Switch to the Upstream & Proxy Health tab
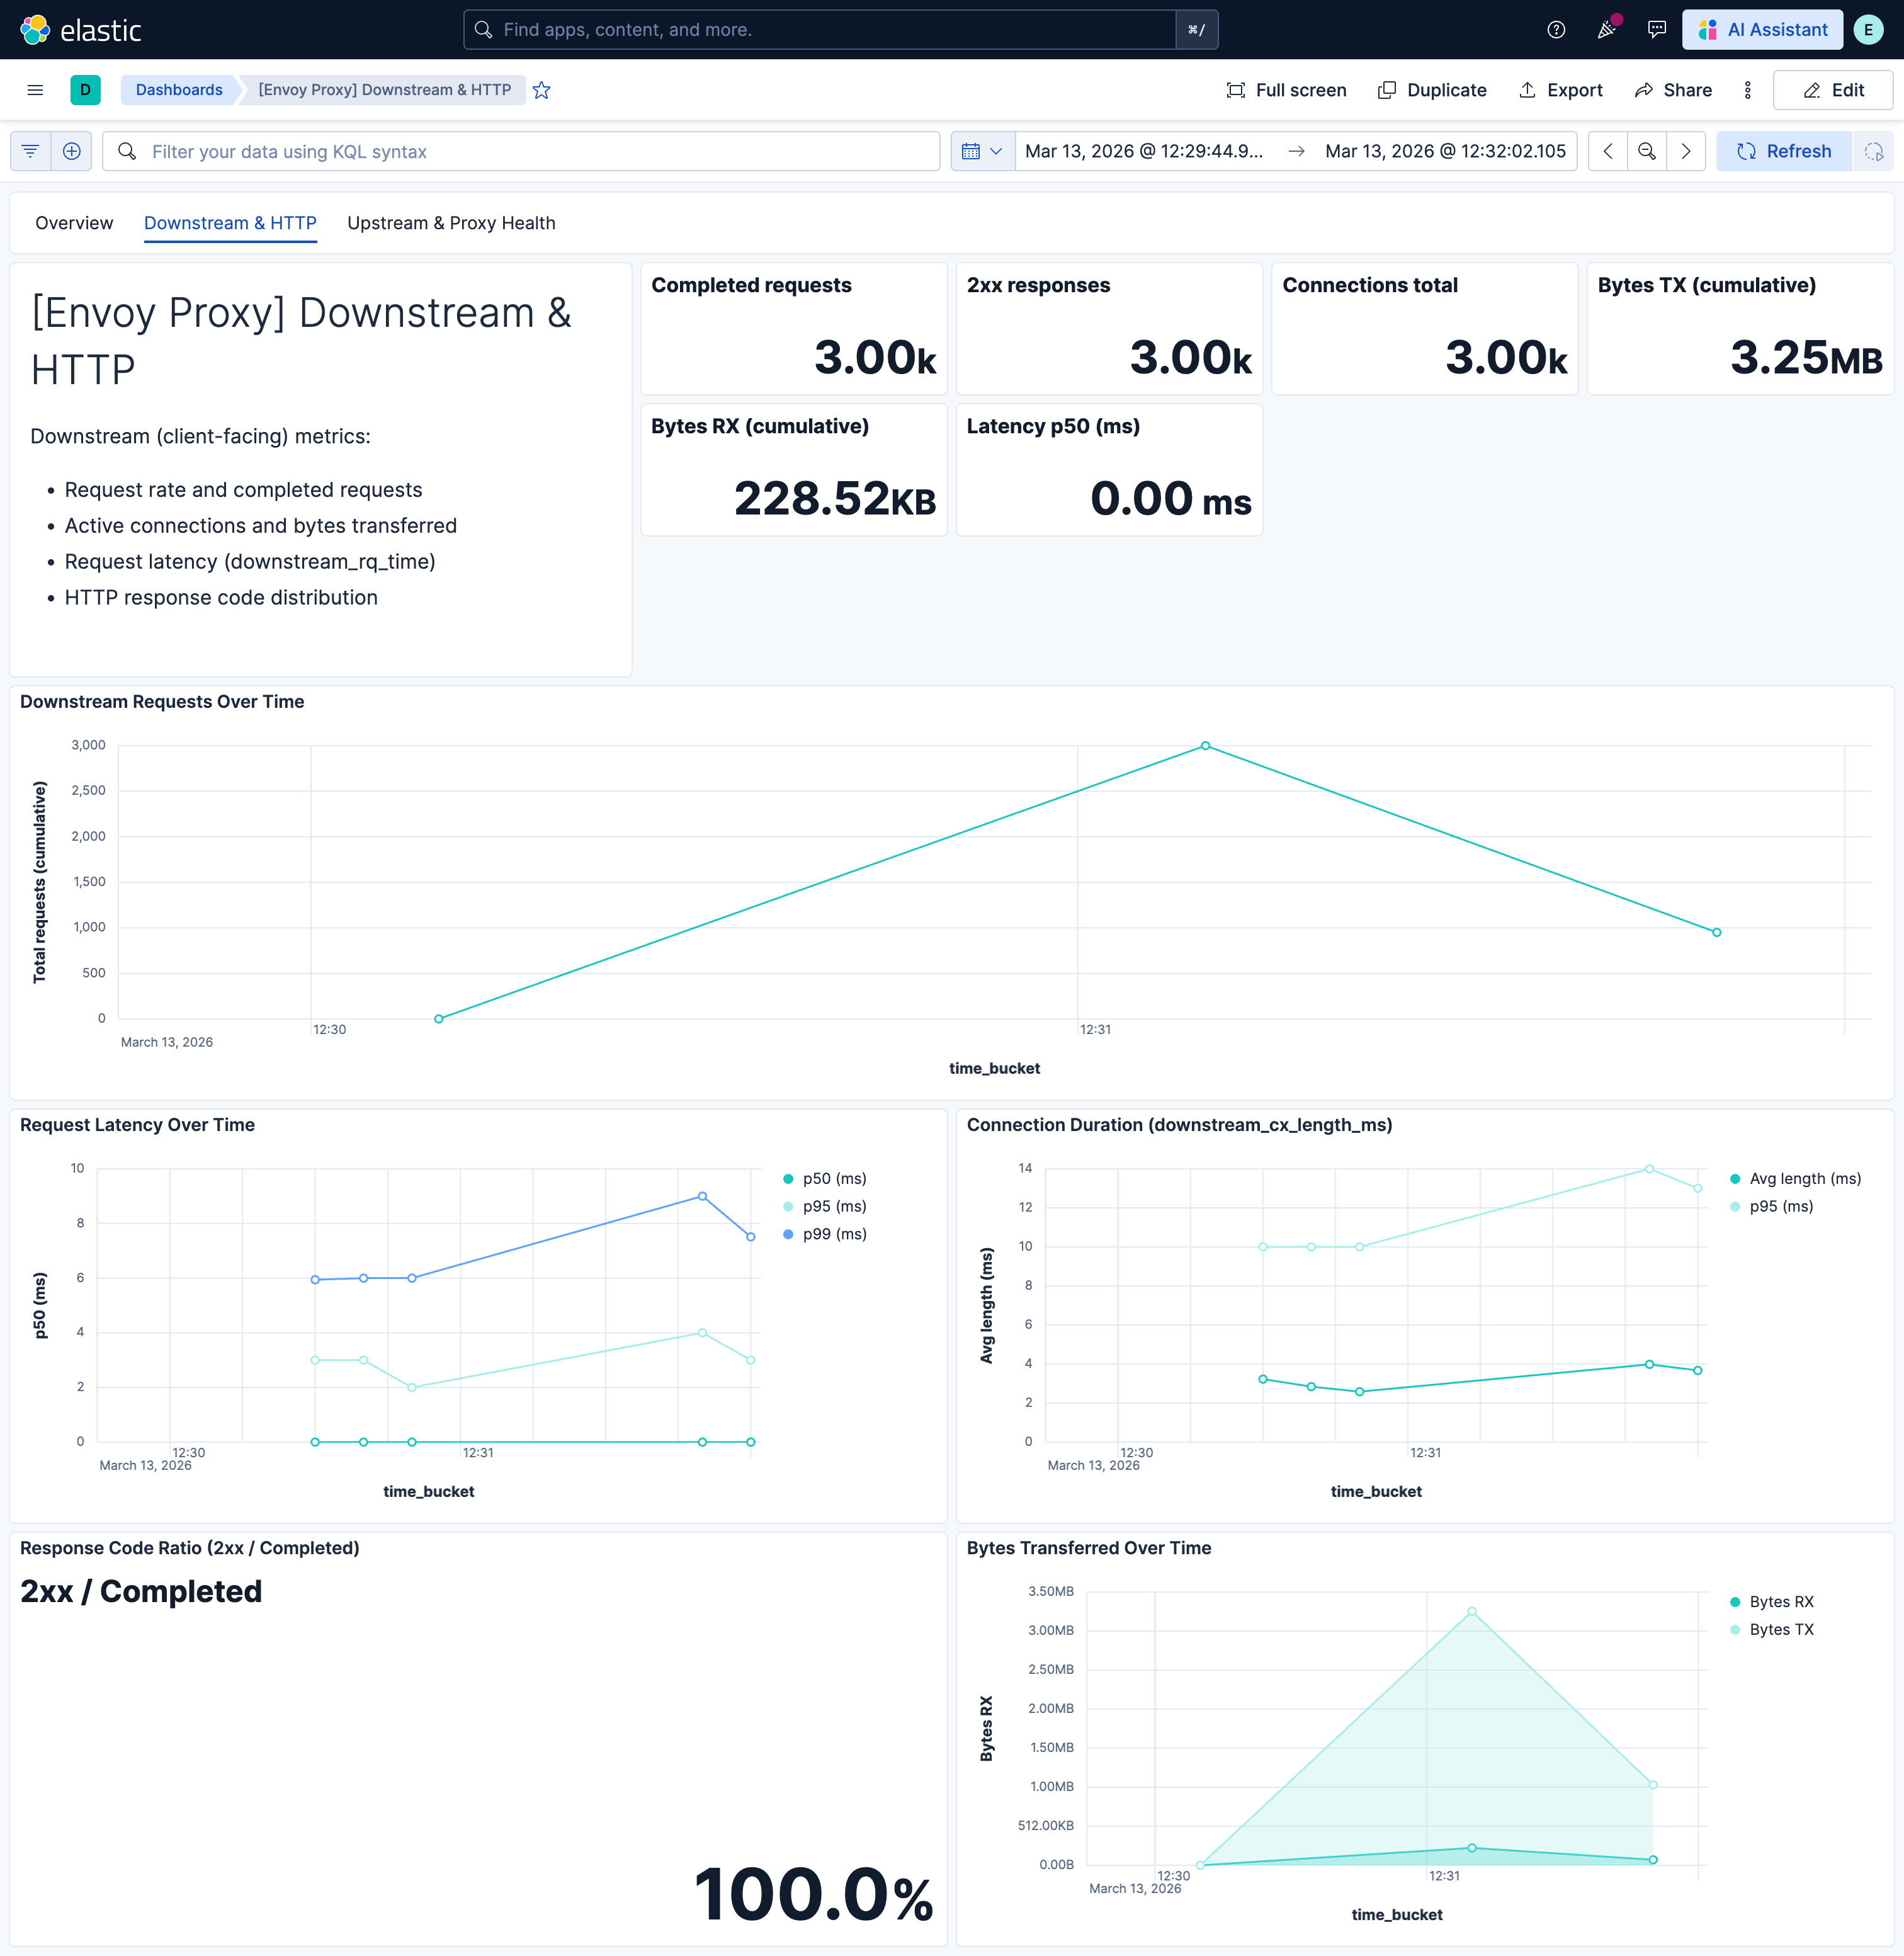Image resolution: width=1904 pixels, height=1956 pixels. pyautogui.click(x=452, y=223)
